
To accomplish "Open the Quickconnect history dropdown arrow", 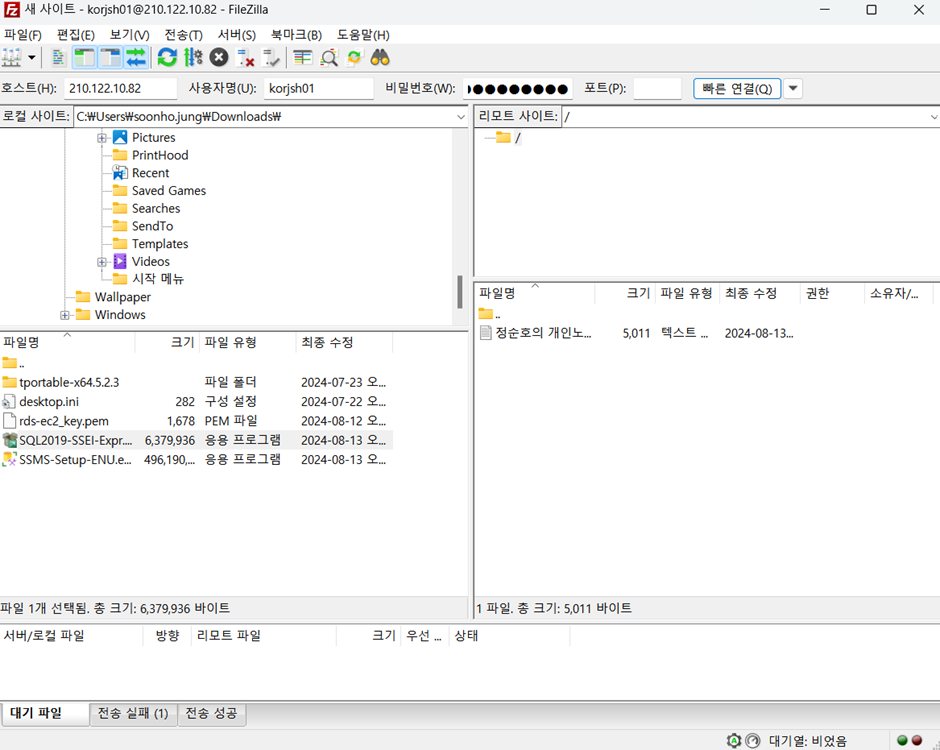I will tap(793, 88).
